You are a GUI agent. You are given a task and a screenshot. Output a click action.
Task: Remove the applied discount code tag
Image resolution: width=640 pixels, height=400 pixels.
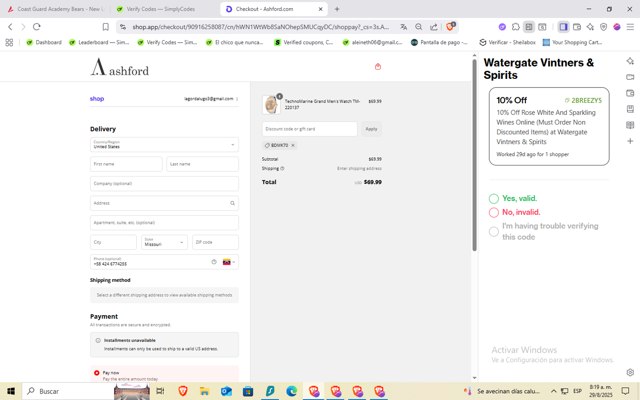coord(293,145)
